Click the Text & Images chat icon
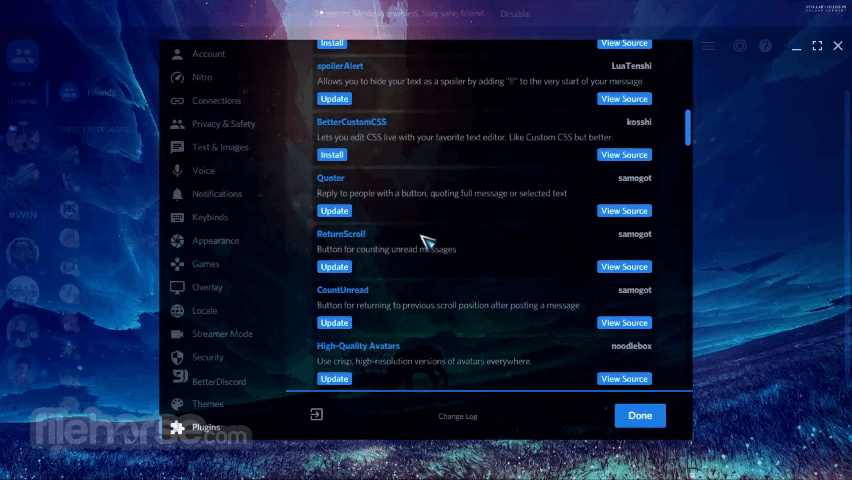The image size is (852, 480). [x=177, y=147]
